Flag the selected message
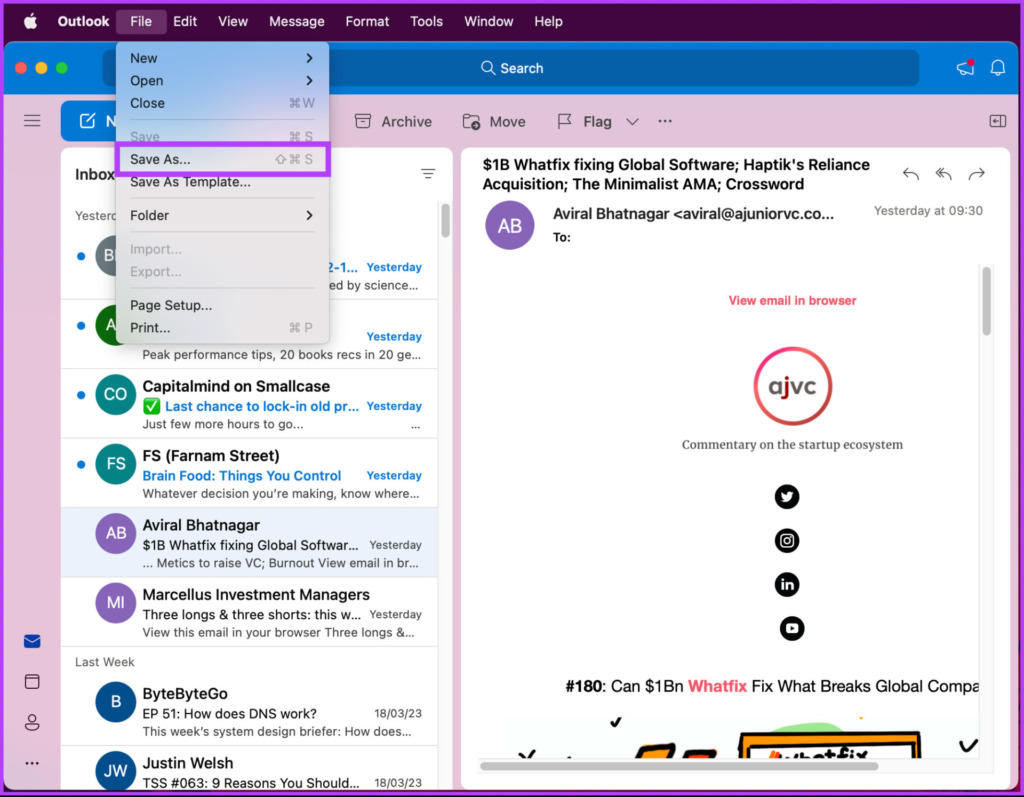 click(x=584, y=122)
